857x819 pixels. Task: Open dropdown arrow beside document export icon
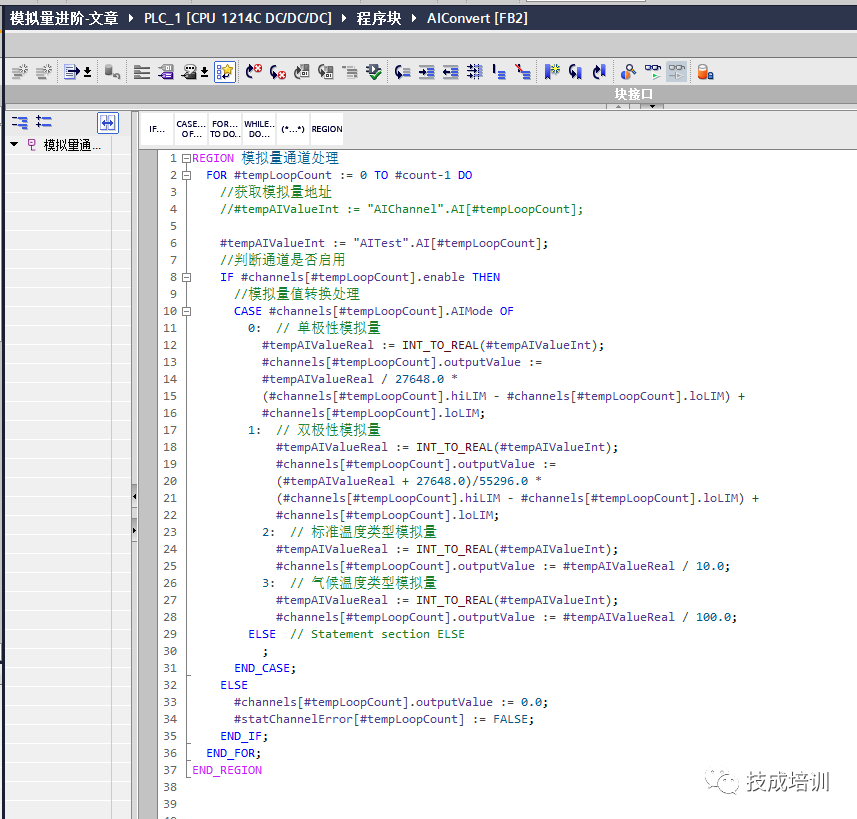coord(87,72)
